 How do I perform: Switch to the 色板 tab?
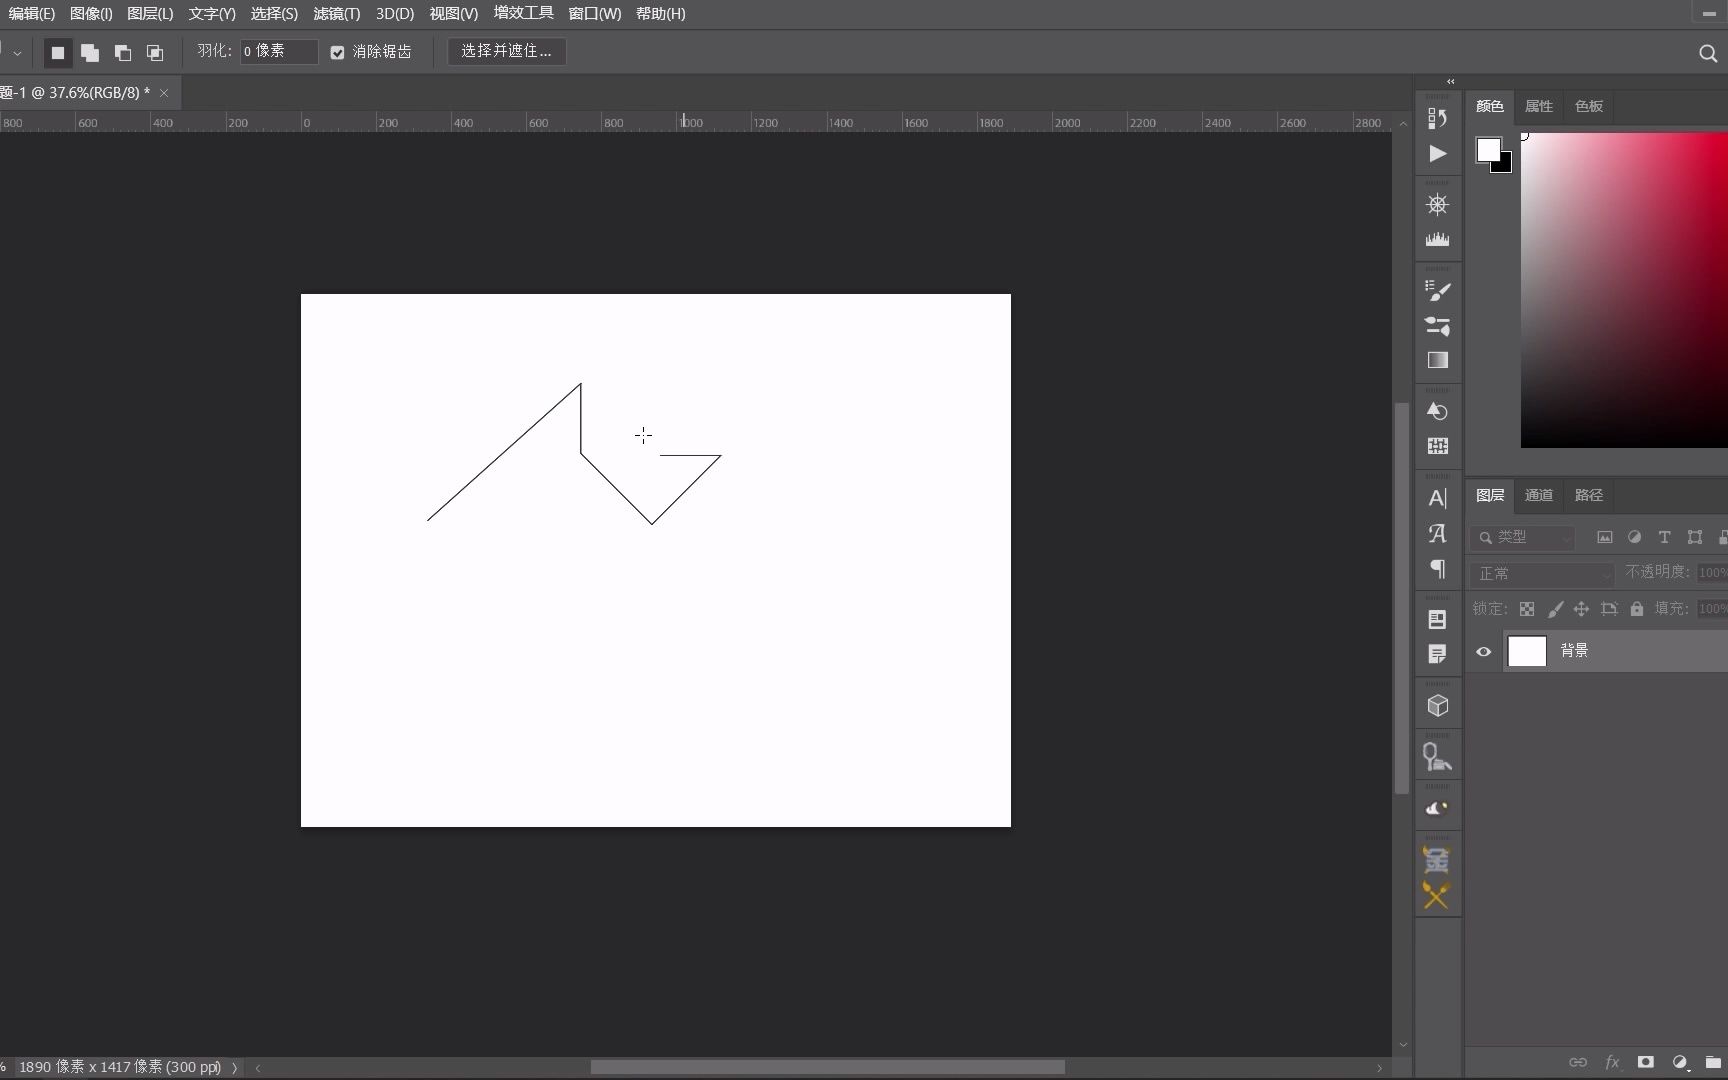point(1588,106)
